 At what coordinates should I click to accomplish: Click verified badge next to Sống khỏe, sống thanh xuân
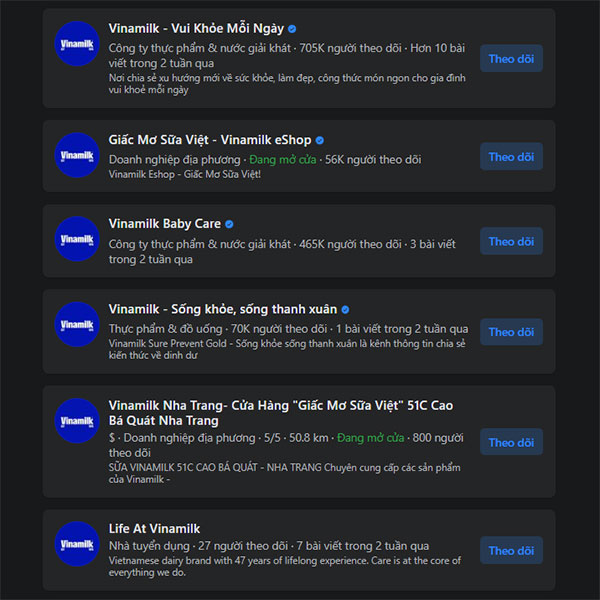[x=345, y=310]
